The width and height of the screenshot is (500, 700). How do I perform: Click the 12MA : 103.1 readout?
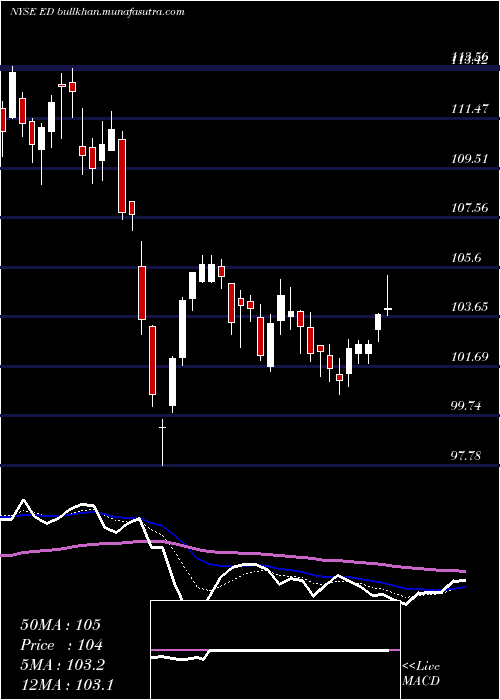pos(67,685)
